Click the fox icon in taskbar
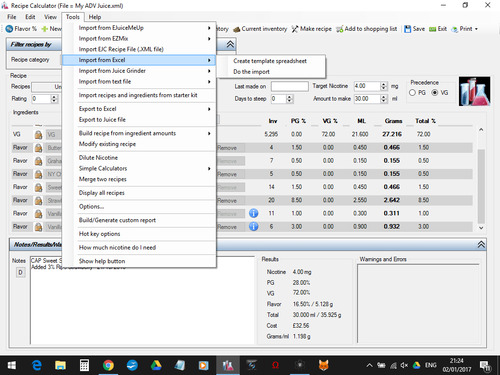Image resolution: width=500 pixels, height=375 pixels. 323,366
